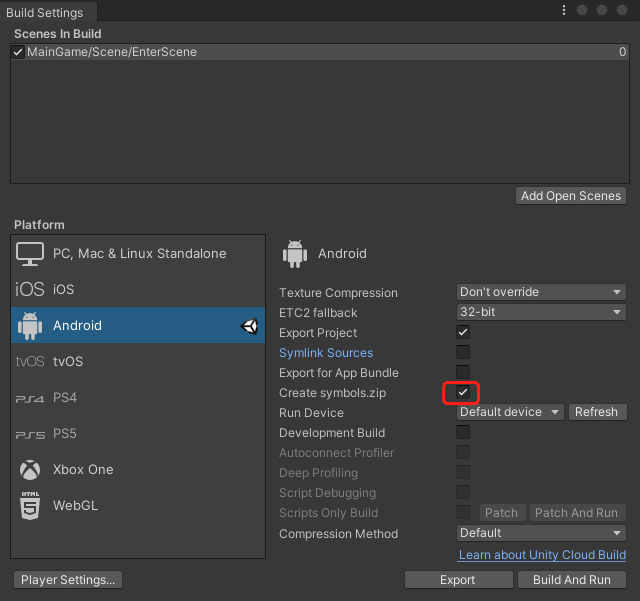The height and width of the screenshot is (601, 640).
Task: Open Run Device dropdown
Action: (510, 412)
